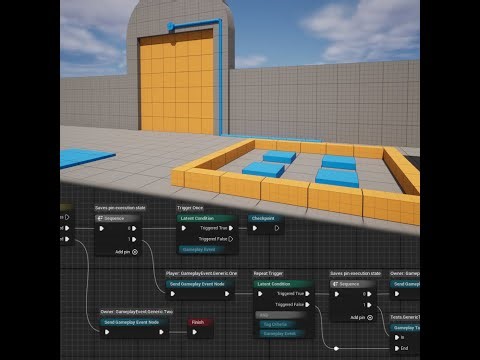
Task: Open the Any dropdown in Repeat Trigger node
Action: [281, 315]
